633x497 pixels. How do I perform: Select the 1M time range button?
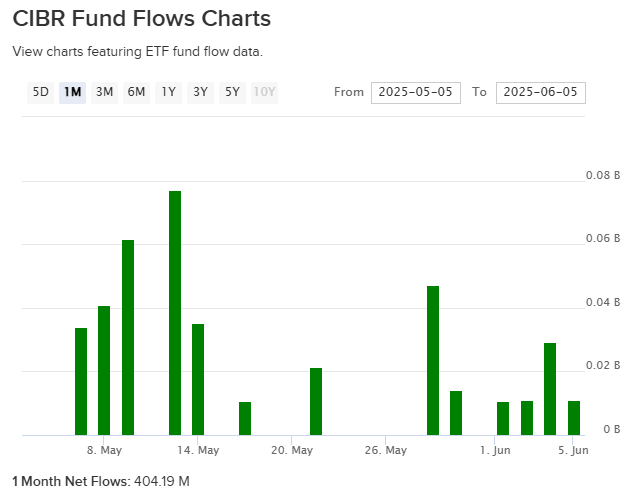tap(72, 92)
